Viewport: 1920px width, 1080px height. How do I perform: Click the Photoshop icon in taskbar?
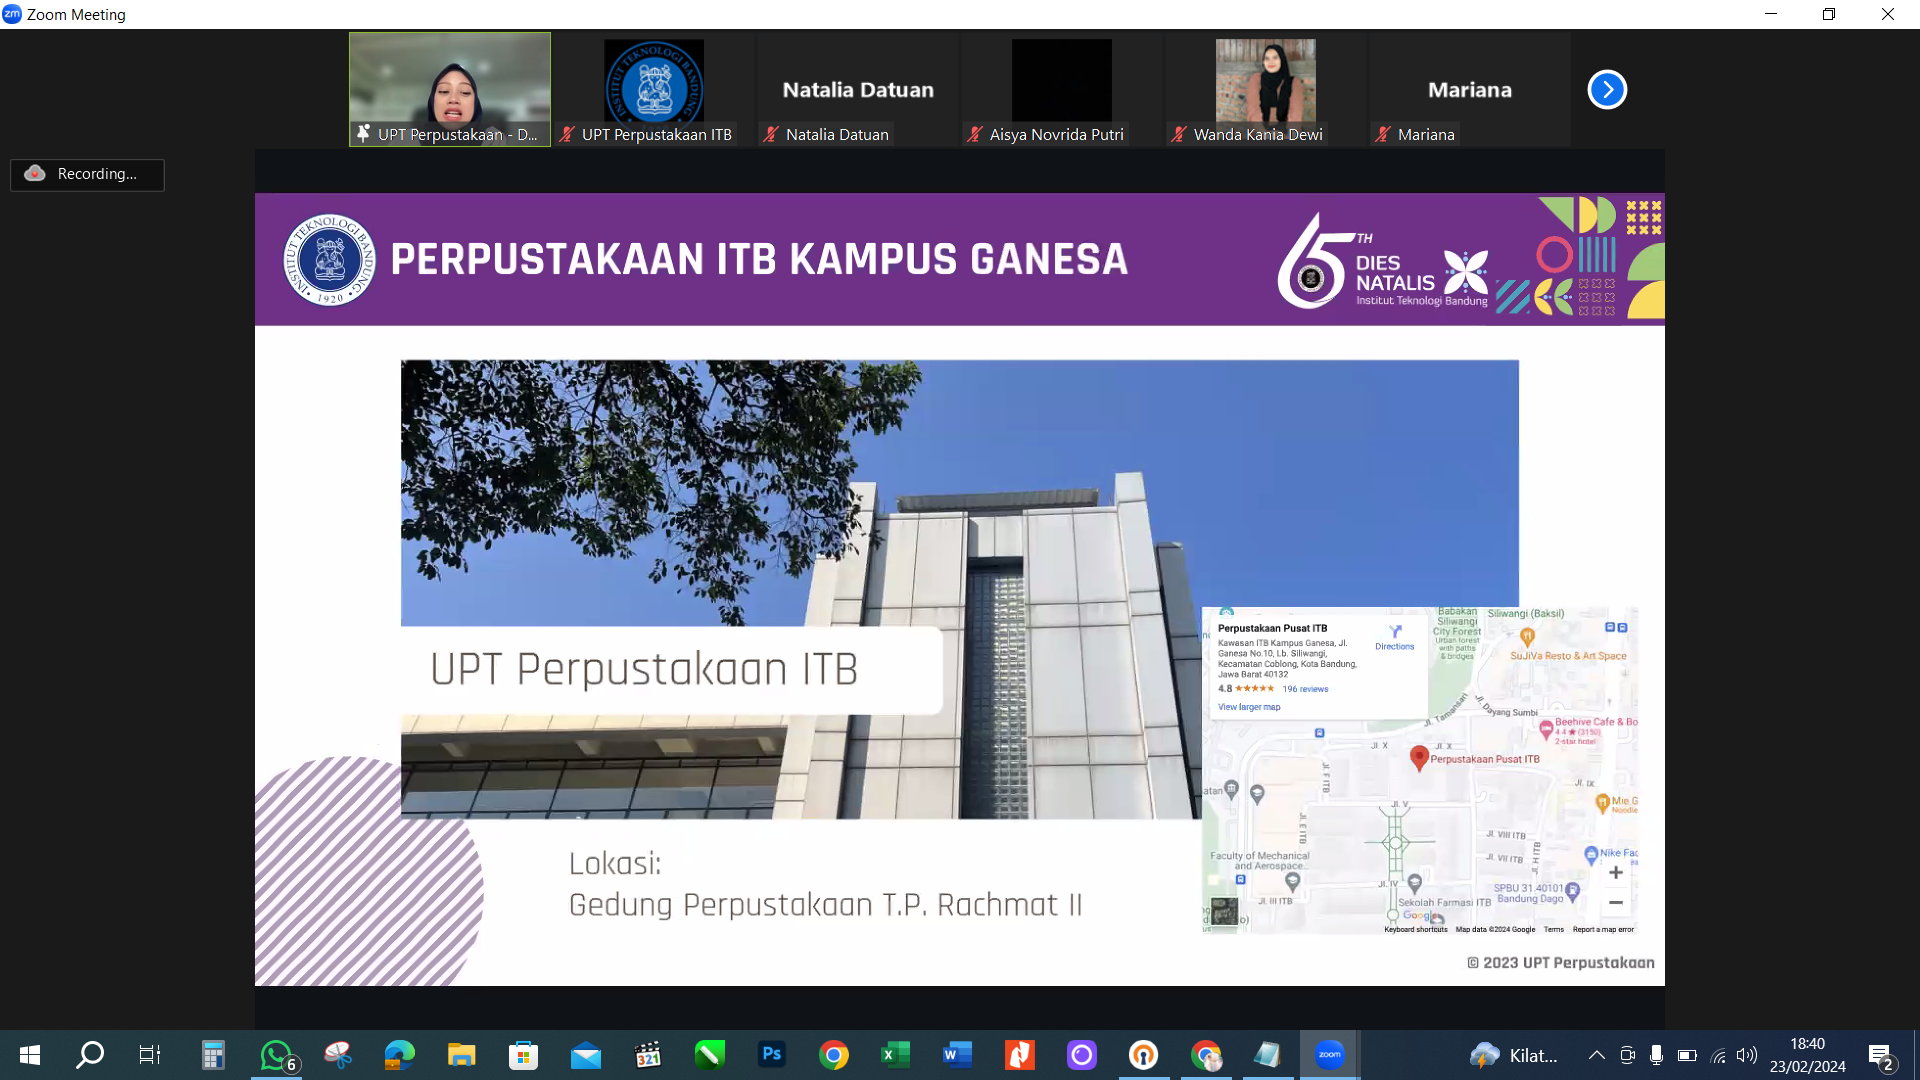coord(771,1054)
